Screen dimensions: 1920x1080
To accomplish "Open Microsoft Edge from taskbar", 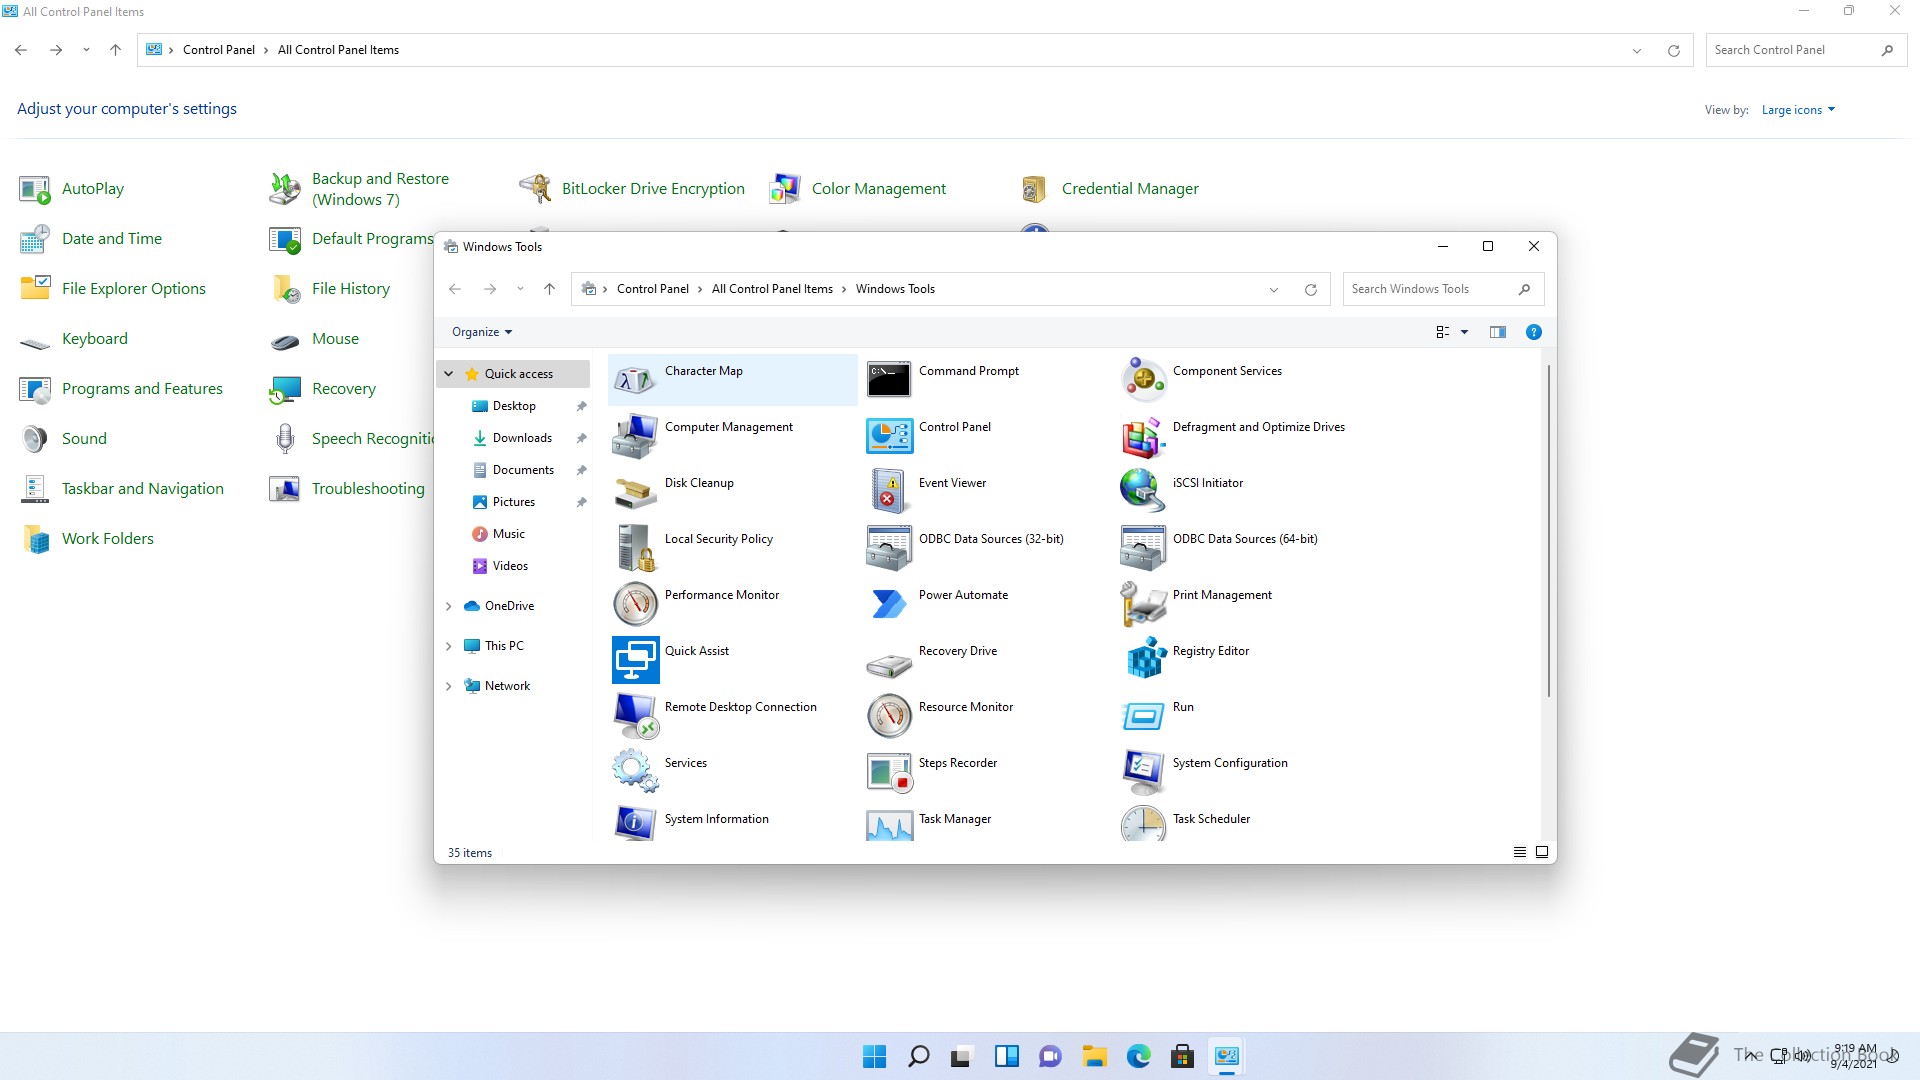I will tap(1138, 1056).
